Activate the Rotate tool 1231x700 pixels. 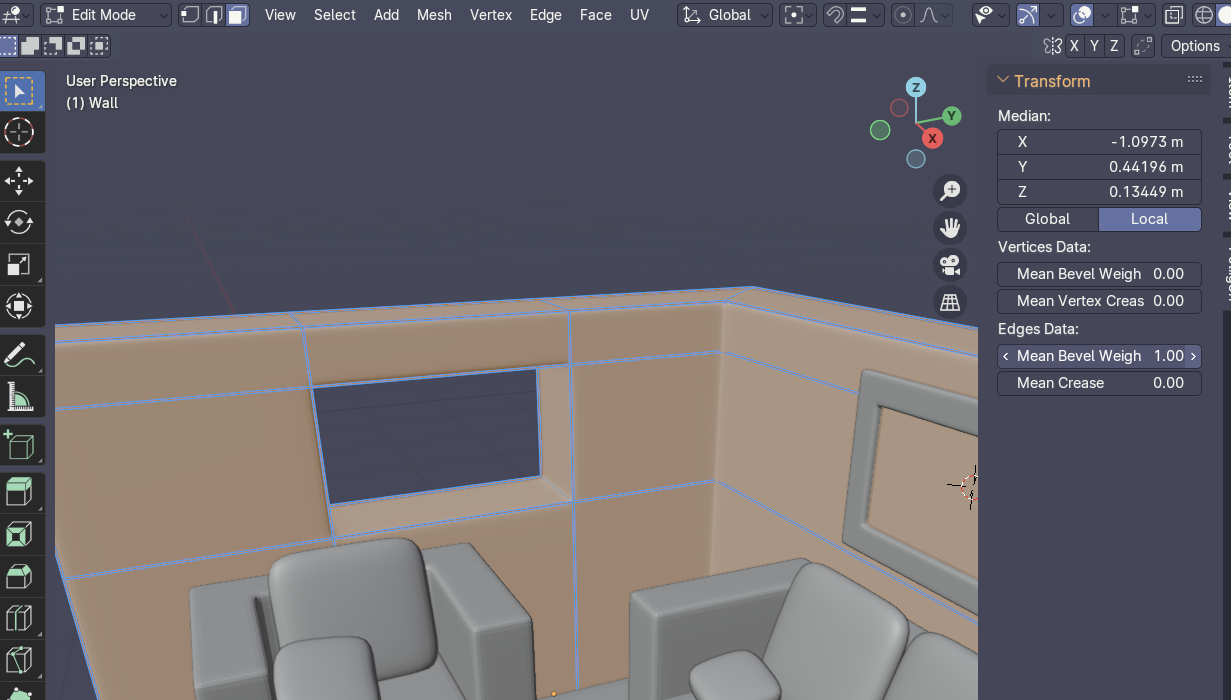[x=19, y=222]
